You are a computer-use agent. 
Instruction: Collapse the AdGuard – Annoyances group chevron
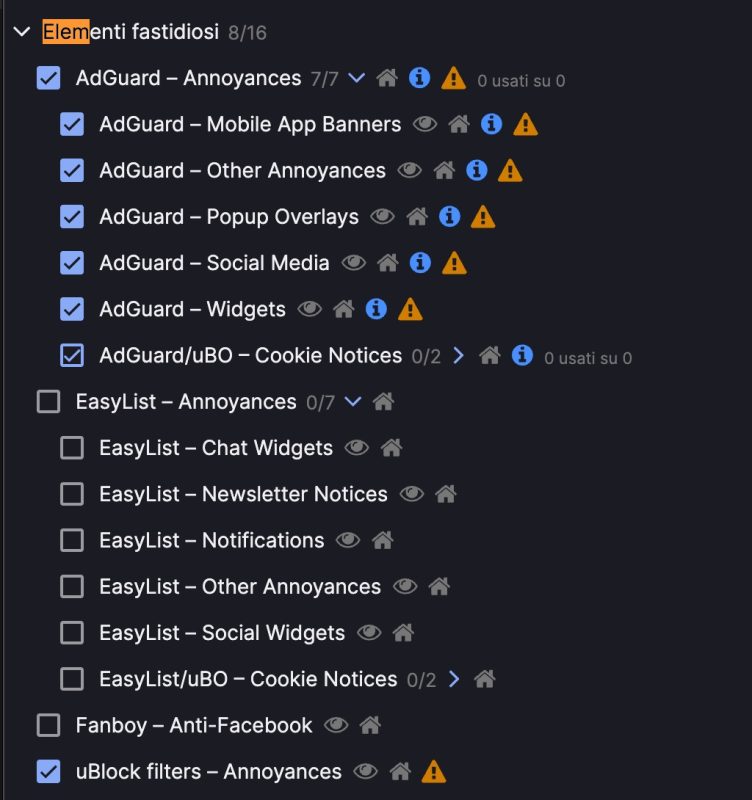click(356, 78)
